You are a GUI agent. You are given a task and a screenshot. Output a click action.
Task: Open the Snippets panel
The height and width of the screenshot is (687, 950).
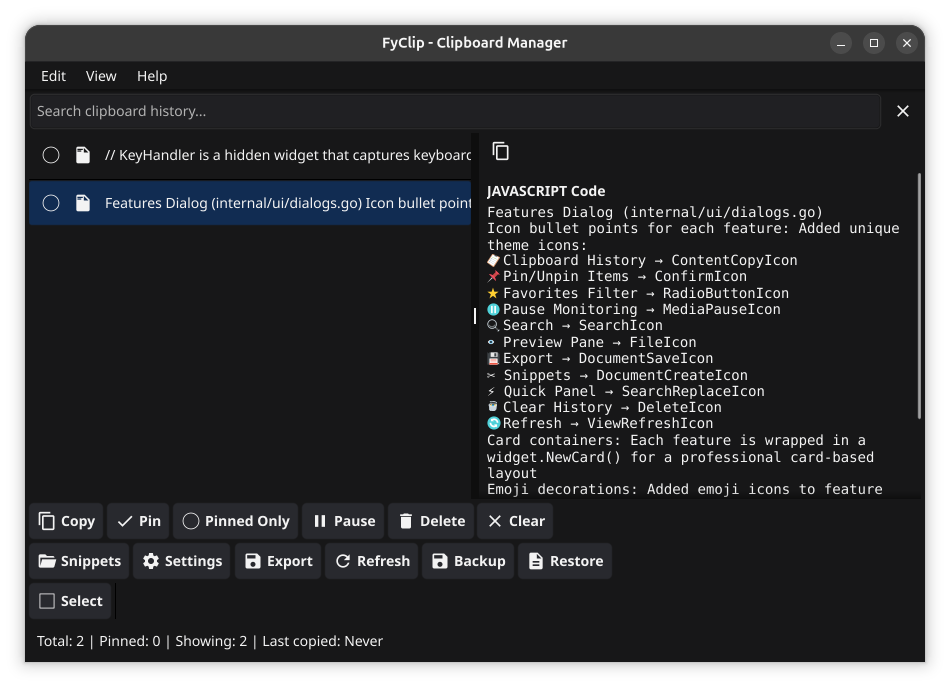(x=79, y=561)
